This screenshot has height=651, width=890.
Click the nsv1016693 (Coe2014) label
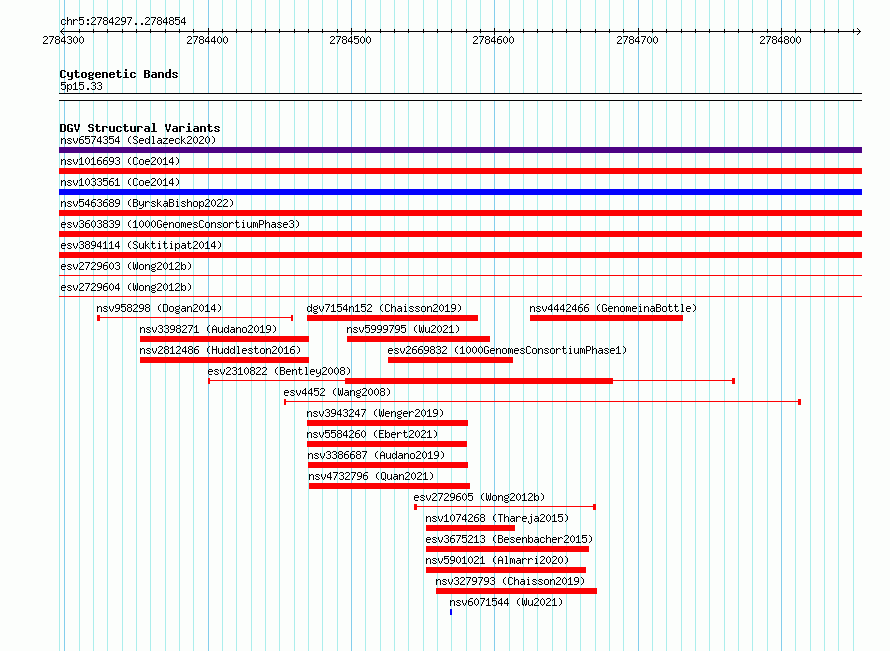120,161
